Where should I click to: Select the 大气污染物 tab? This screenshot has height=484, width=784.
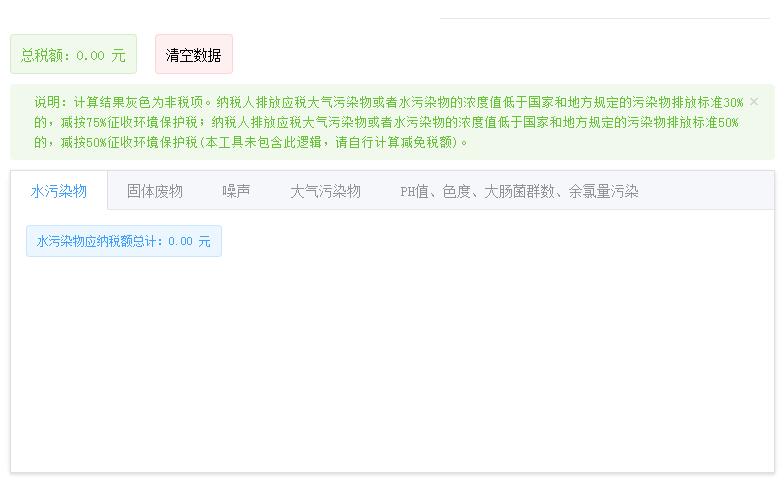pyautogui.click(x=325, y=191)
